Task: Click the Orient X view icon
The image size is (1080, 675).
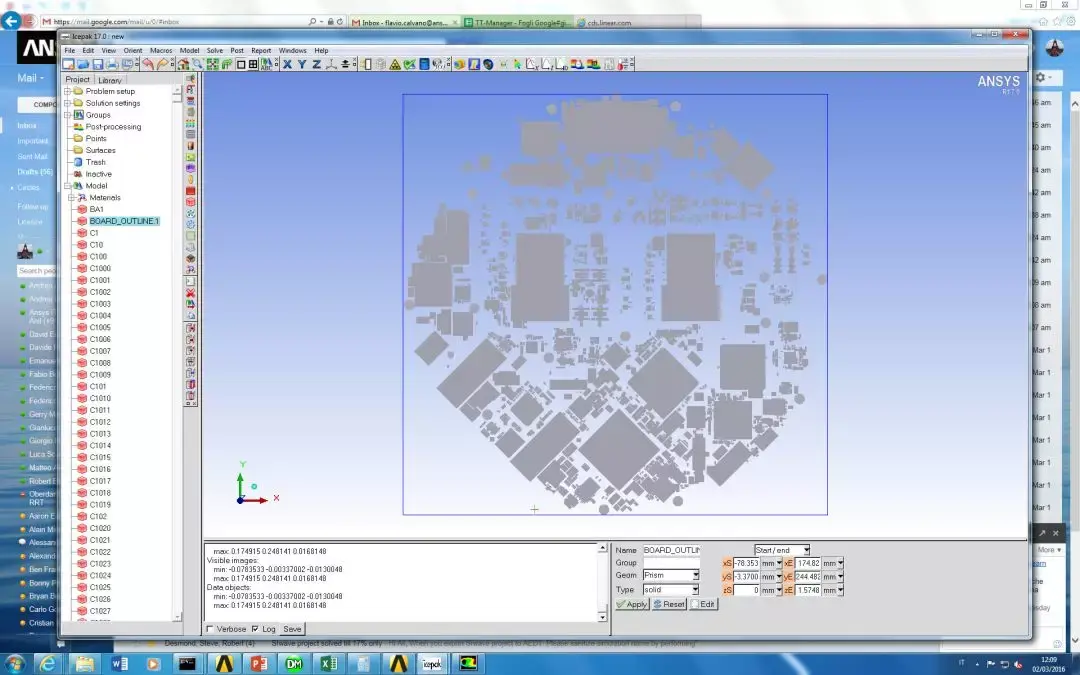Action: pyautogui.click(x=287, y=64)
